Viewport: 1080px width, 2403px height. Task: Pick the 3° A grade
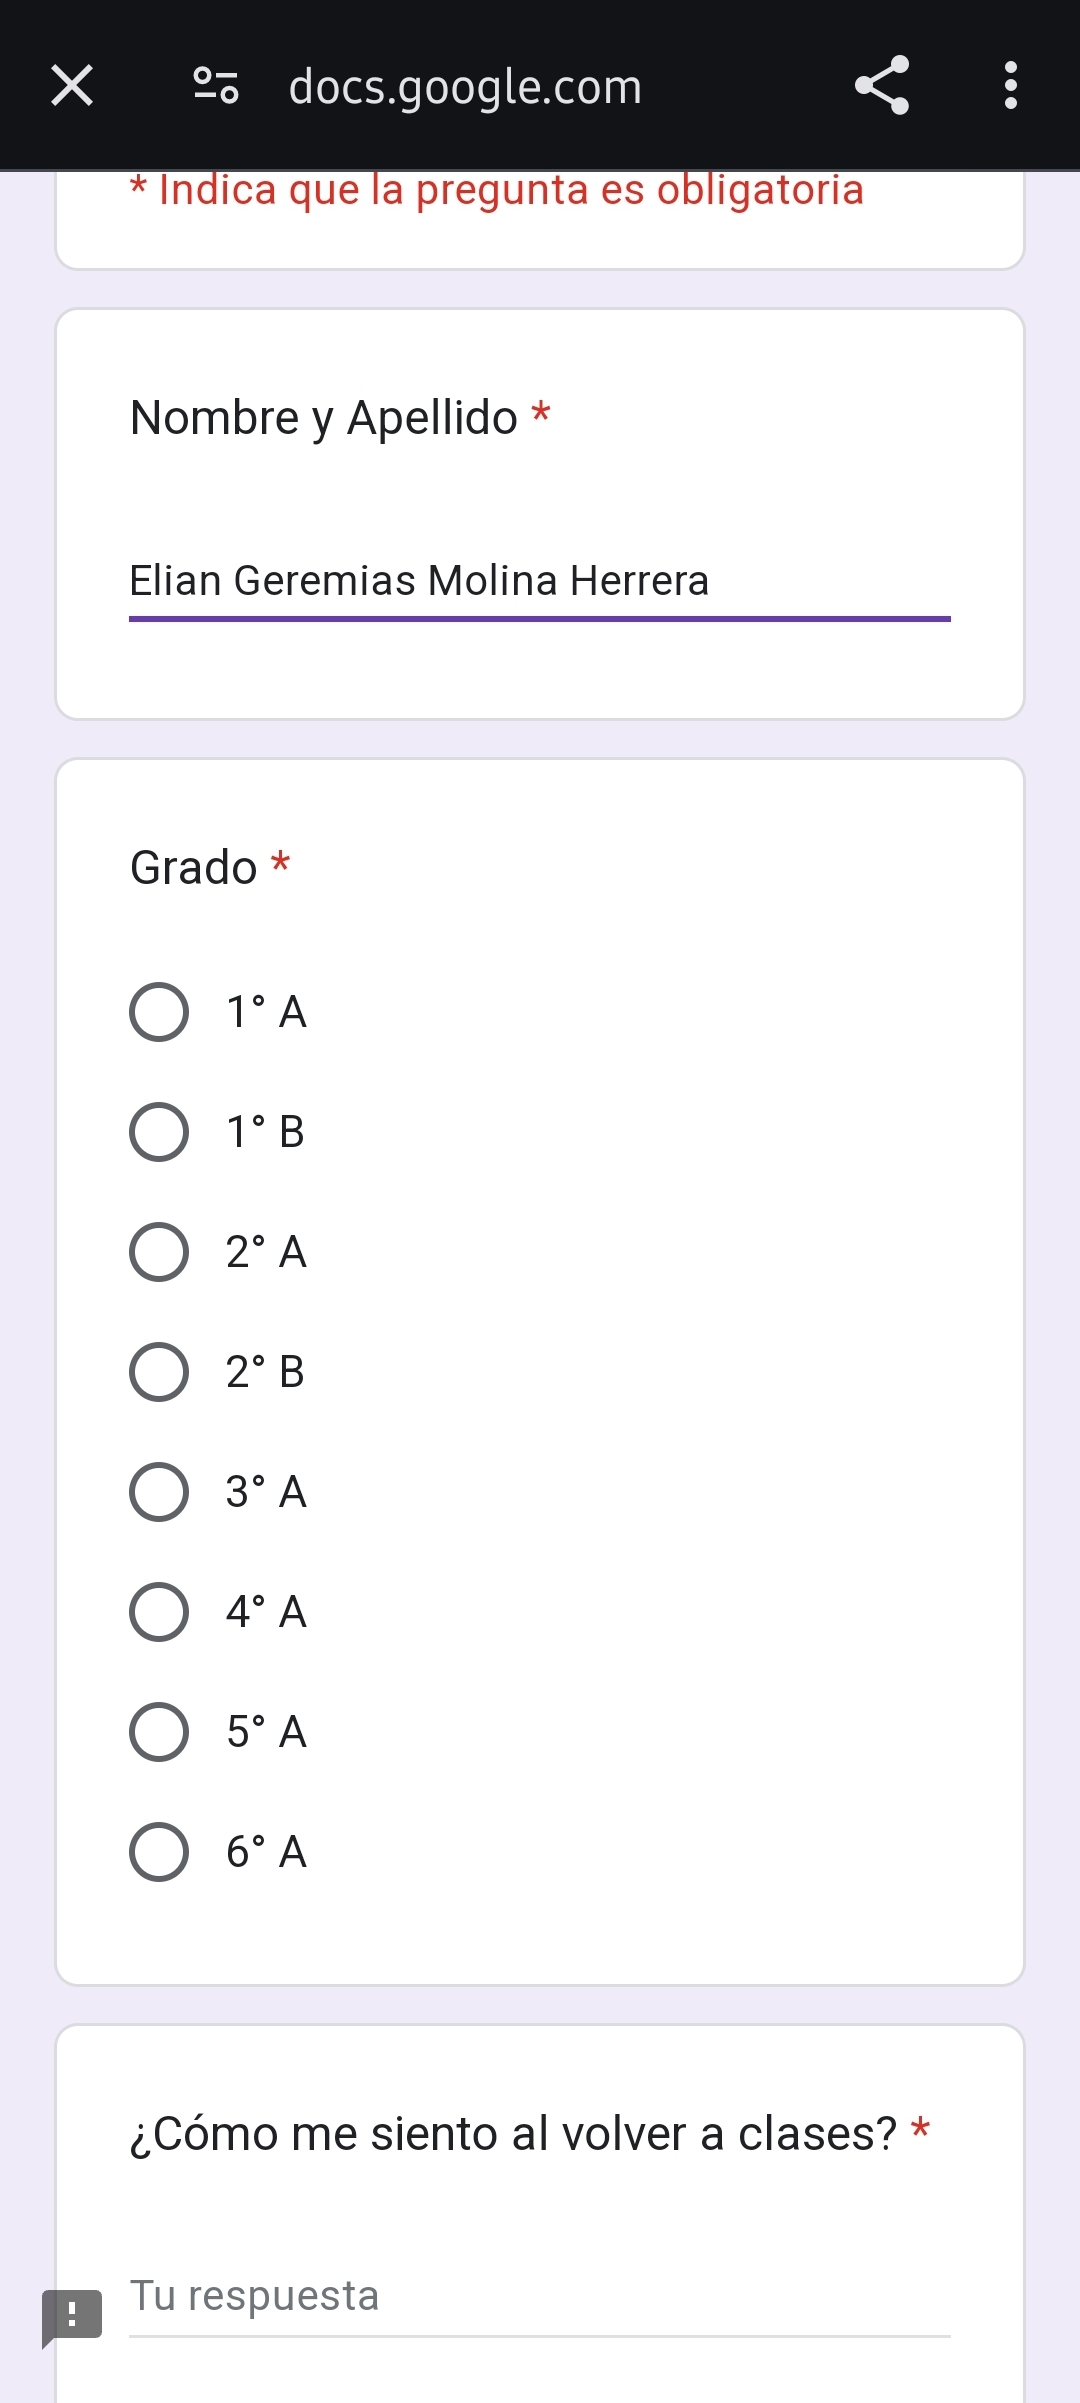(x=159, y=1492)
